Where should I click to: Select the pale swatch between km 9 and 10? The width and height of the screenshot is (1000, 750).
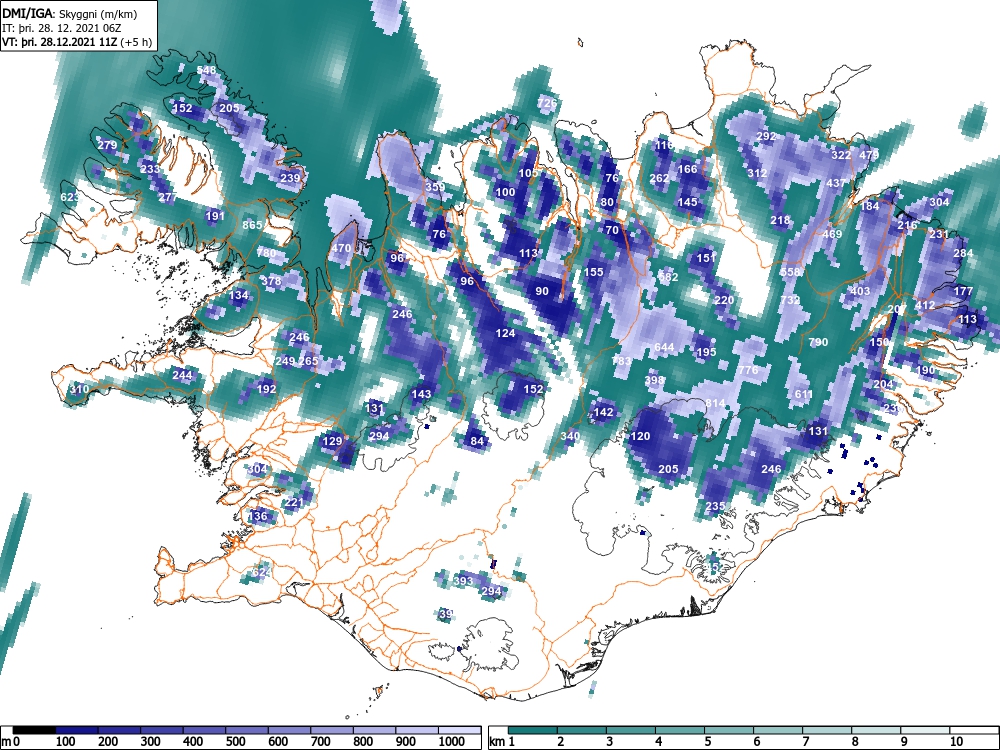coord(925,730)
